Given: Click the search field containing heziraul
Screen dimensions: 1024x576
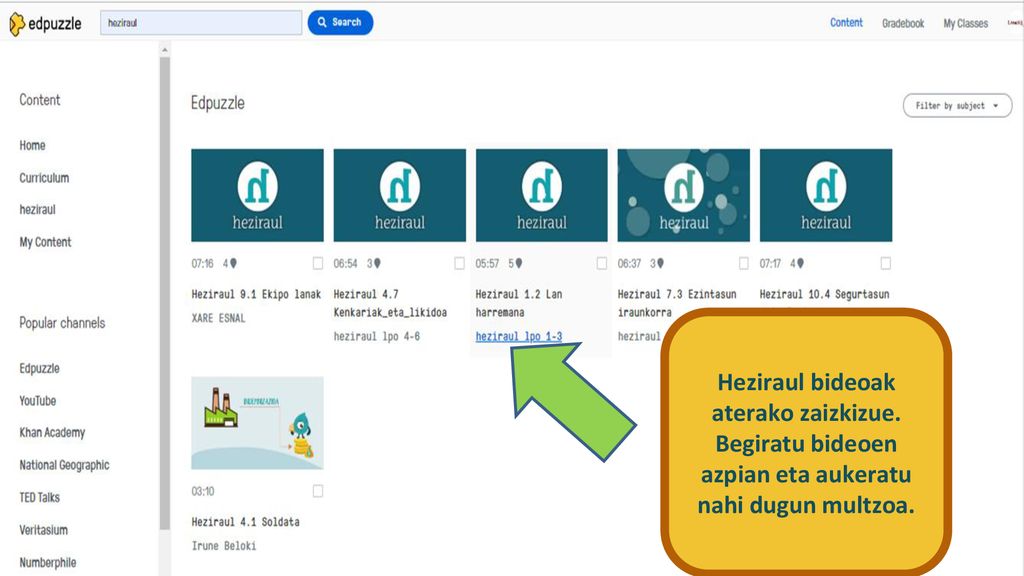Looking at the screenshot, I should pyautogui.click(x=200, y=23).
